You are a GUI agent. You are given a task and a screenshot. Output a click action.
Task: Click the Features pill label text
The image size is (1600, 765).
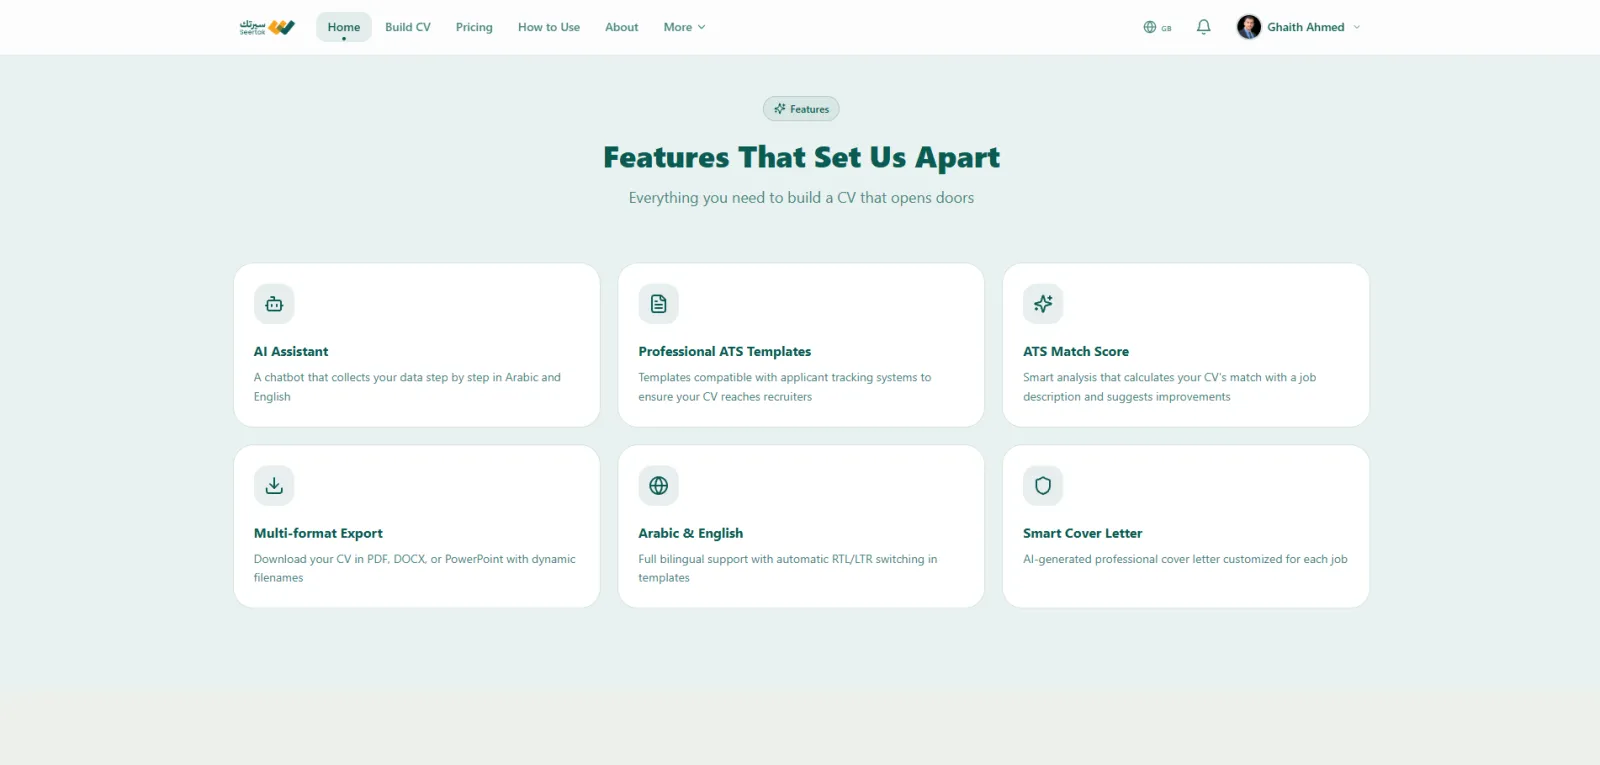pyautogui.click(x=809, y=109)
